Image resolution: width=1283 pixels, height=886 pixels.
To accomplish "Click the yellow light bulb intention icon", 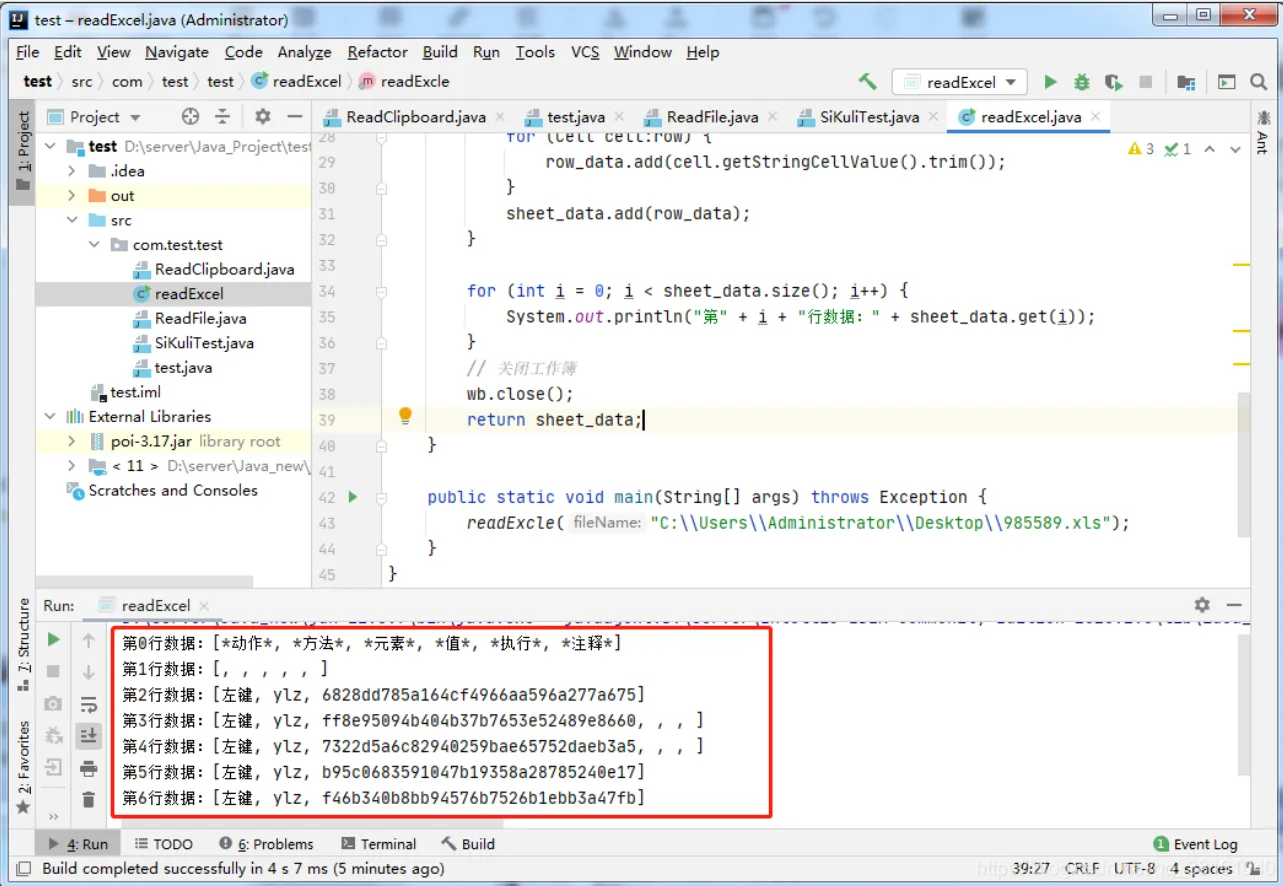I will (405, 416).
